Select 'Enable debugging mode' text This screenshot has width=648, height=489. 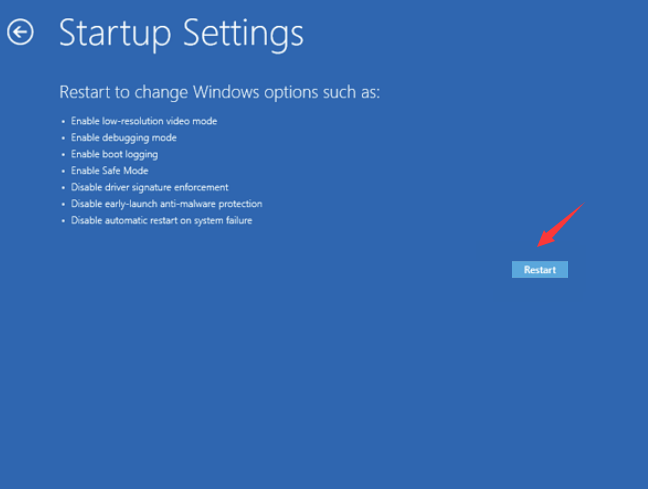coord(123,138)
